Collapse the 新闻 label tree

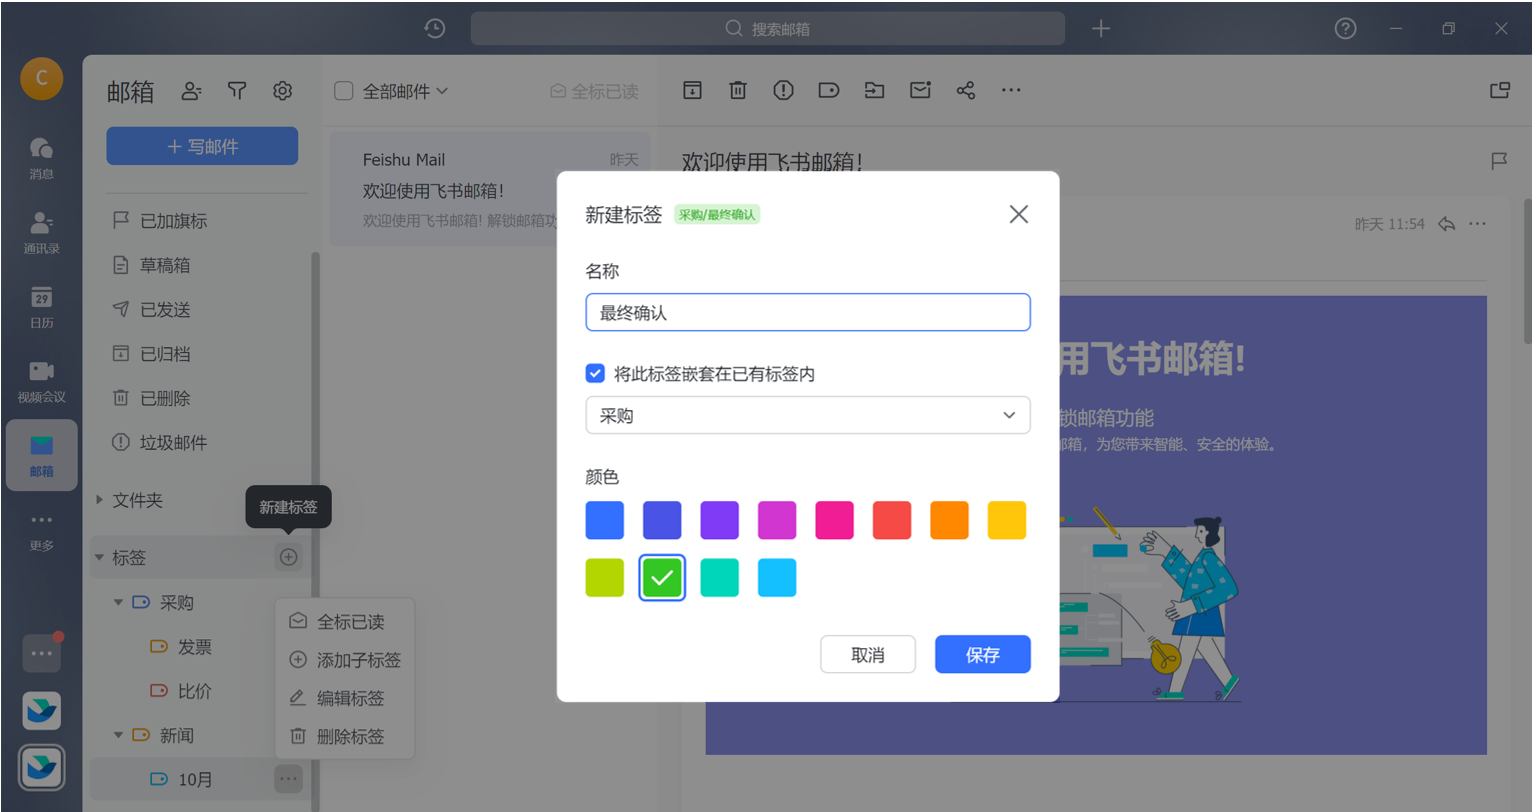click(x=118, y=735)
